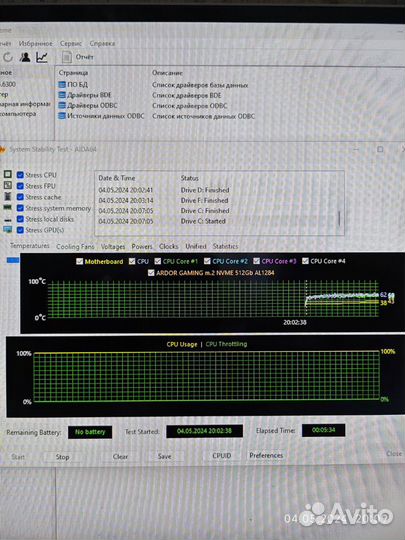This screenshot has width=405, height=540.
Task: Select the Драйверы BDE list item
Action: [x=85, y=95]
